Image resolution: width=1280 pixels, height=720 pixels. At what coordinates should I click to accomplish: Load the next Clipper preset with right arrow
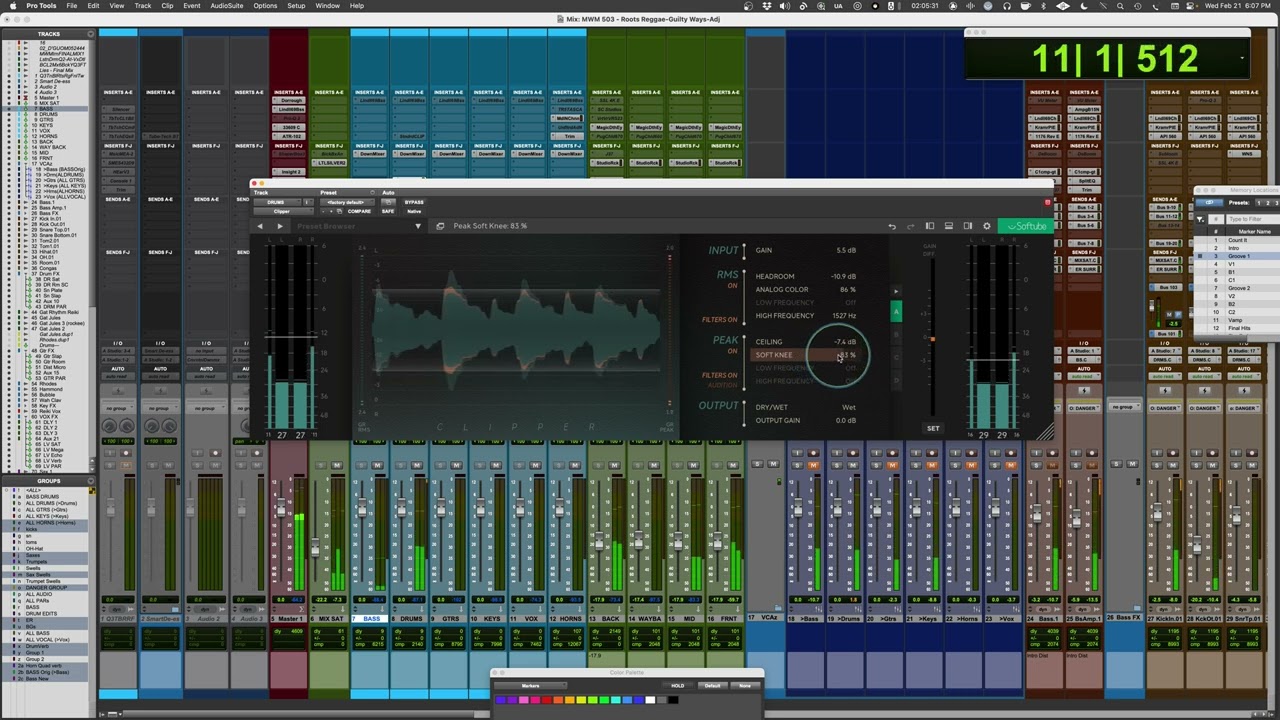point(280,226)
